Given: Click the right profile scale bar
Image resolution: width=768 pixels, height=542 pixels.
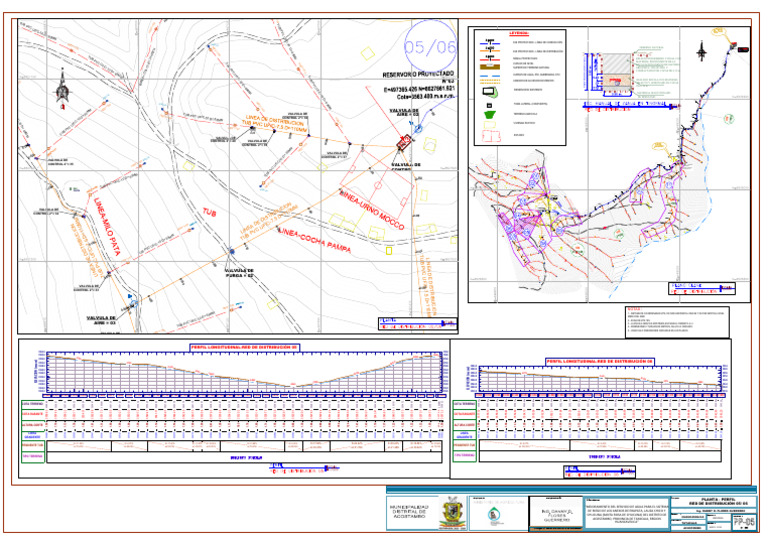Looking at the screenshot, I should point(600,471).
